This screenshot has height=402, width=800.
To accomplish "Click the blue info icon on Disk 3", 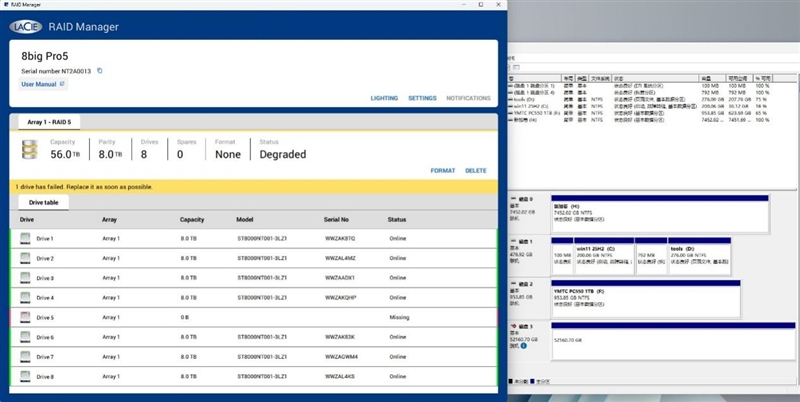I will pos(523,345).
